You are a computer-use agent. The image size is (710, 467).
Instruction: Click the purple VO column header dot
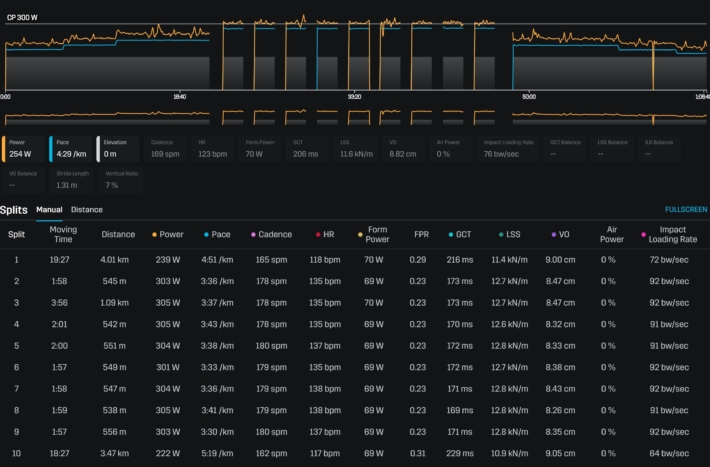coord(553,235)
